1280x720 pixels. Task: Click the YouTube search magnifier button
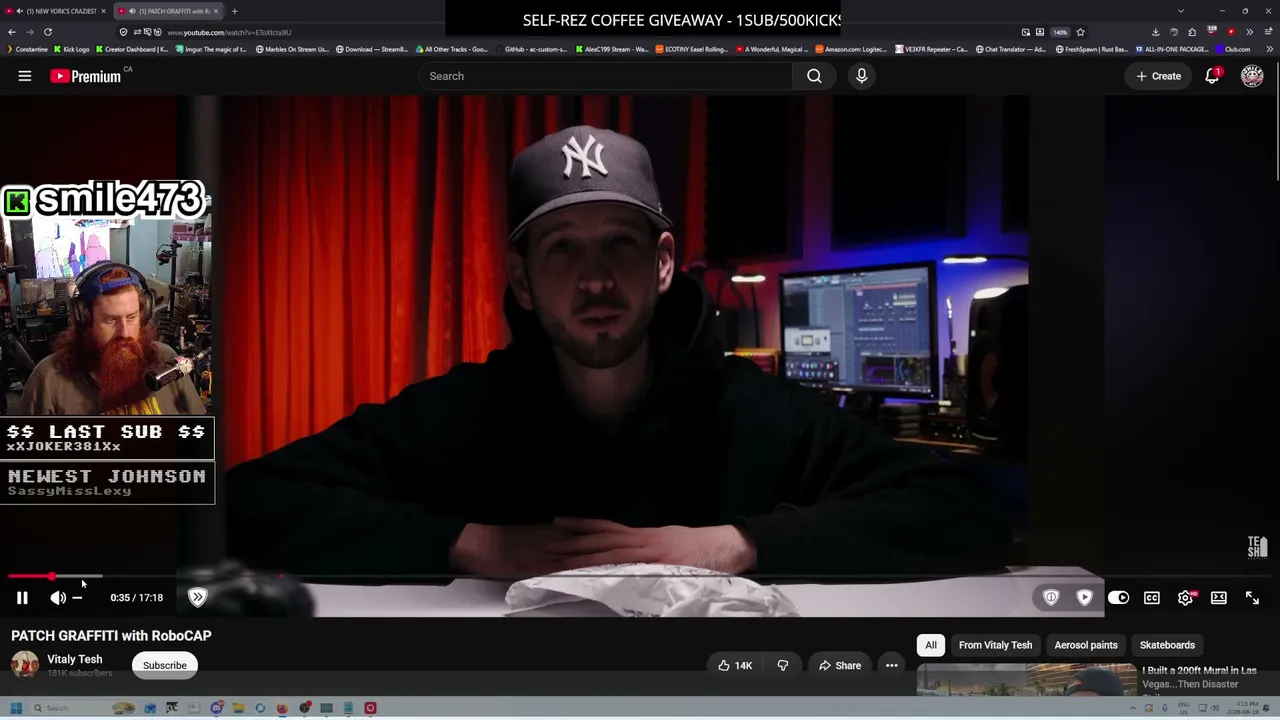[814, 76]
